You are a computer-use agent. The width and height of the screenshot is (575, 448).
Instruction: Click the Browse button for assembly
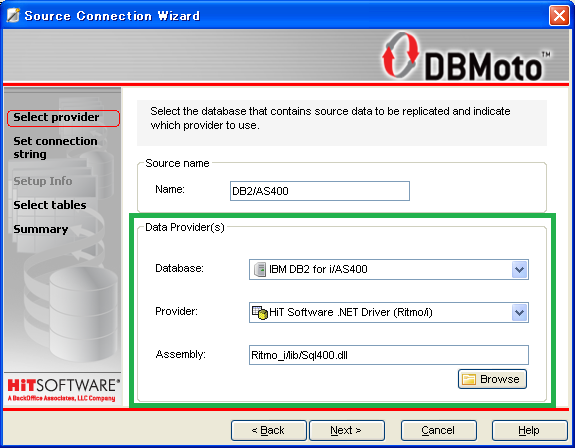click(x=492, y=379)
